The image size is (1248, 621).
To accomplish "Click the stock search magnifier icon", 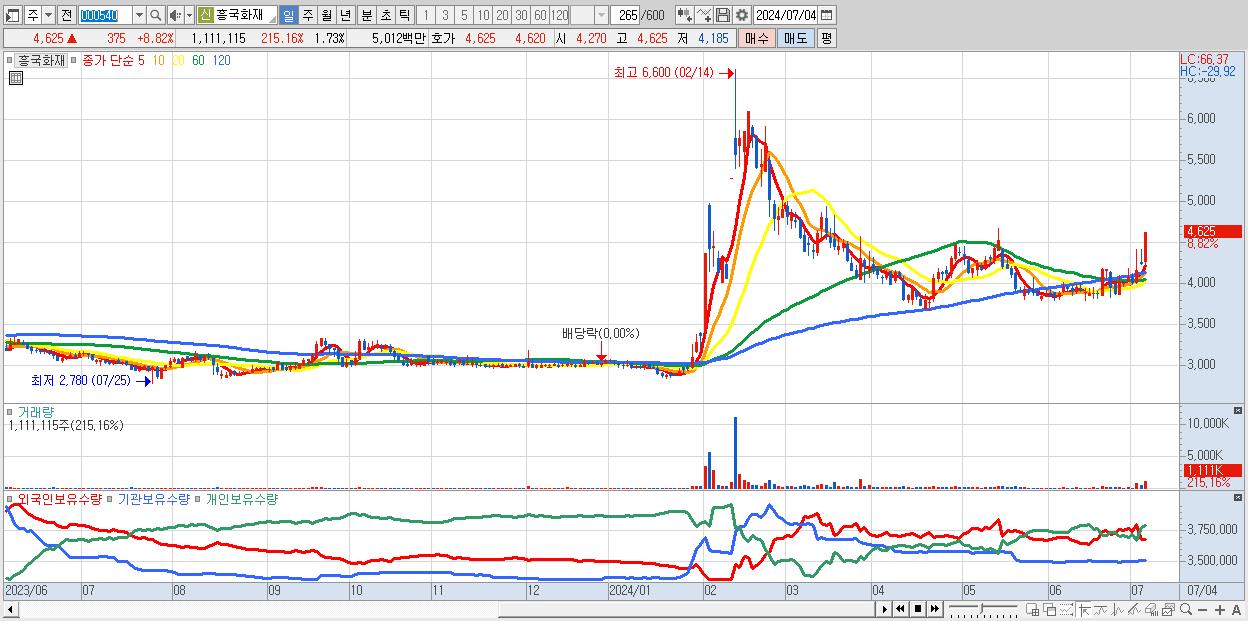I will (156, 16).
